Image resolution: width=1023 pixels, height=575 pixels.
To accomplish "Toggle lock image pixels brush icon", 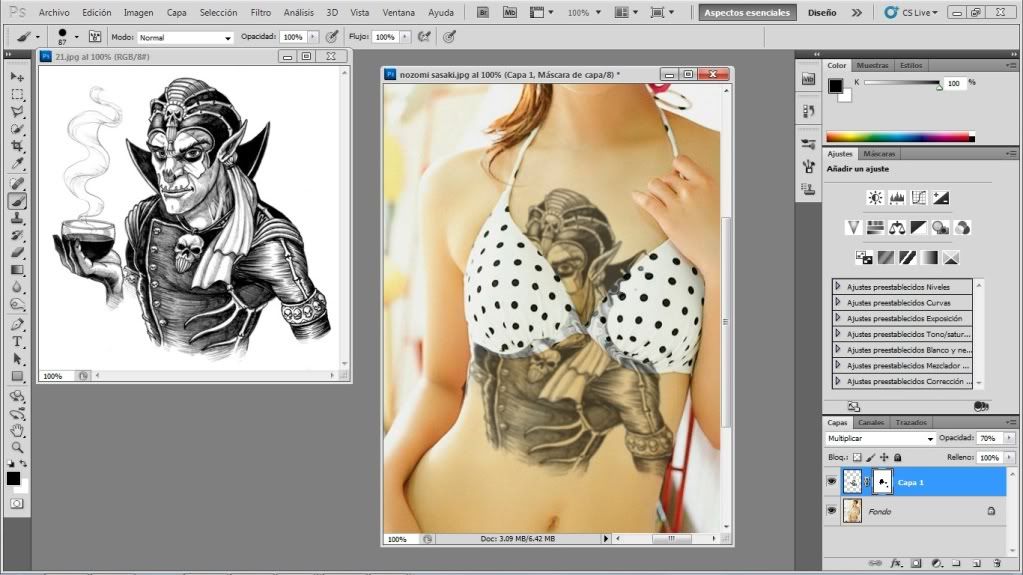I will [870, 458].
